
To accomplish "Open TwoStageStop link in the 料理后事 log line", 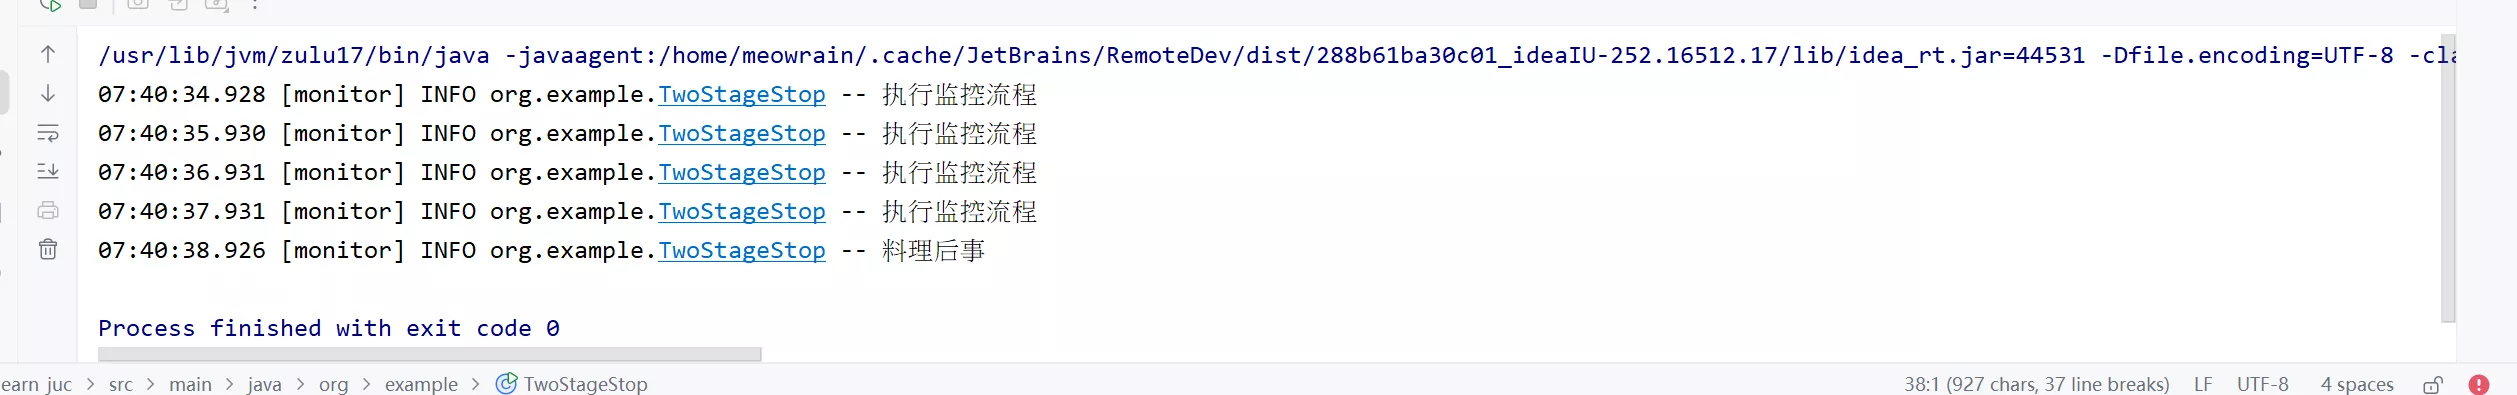I will 742,251.
